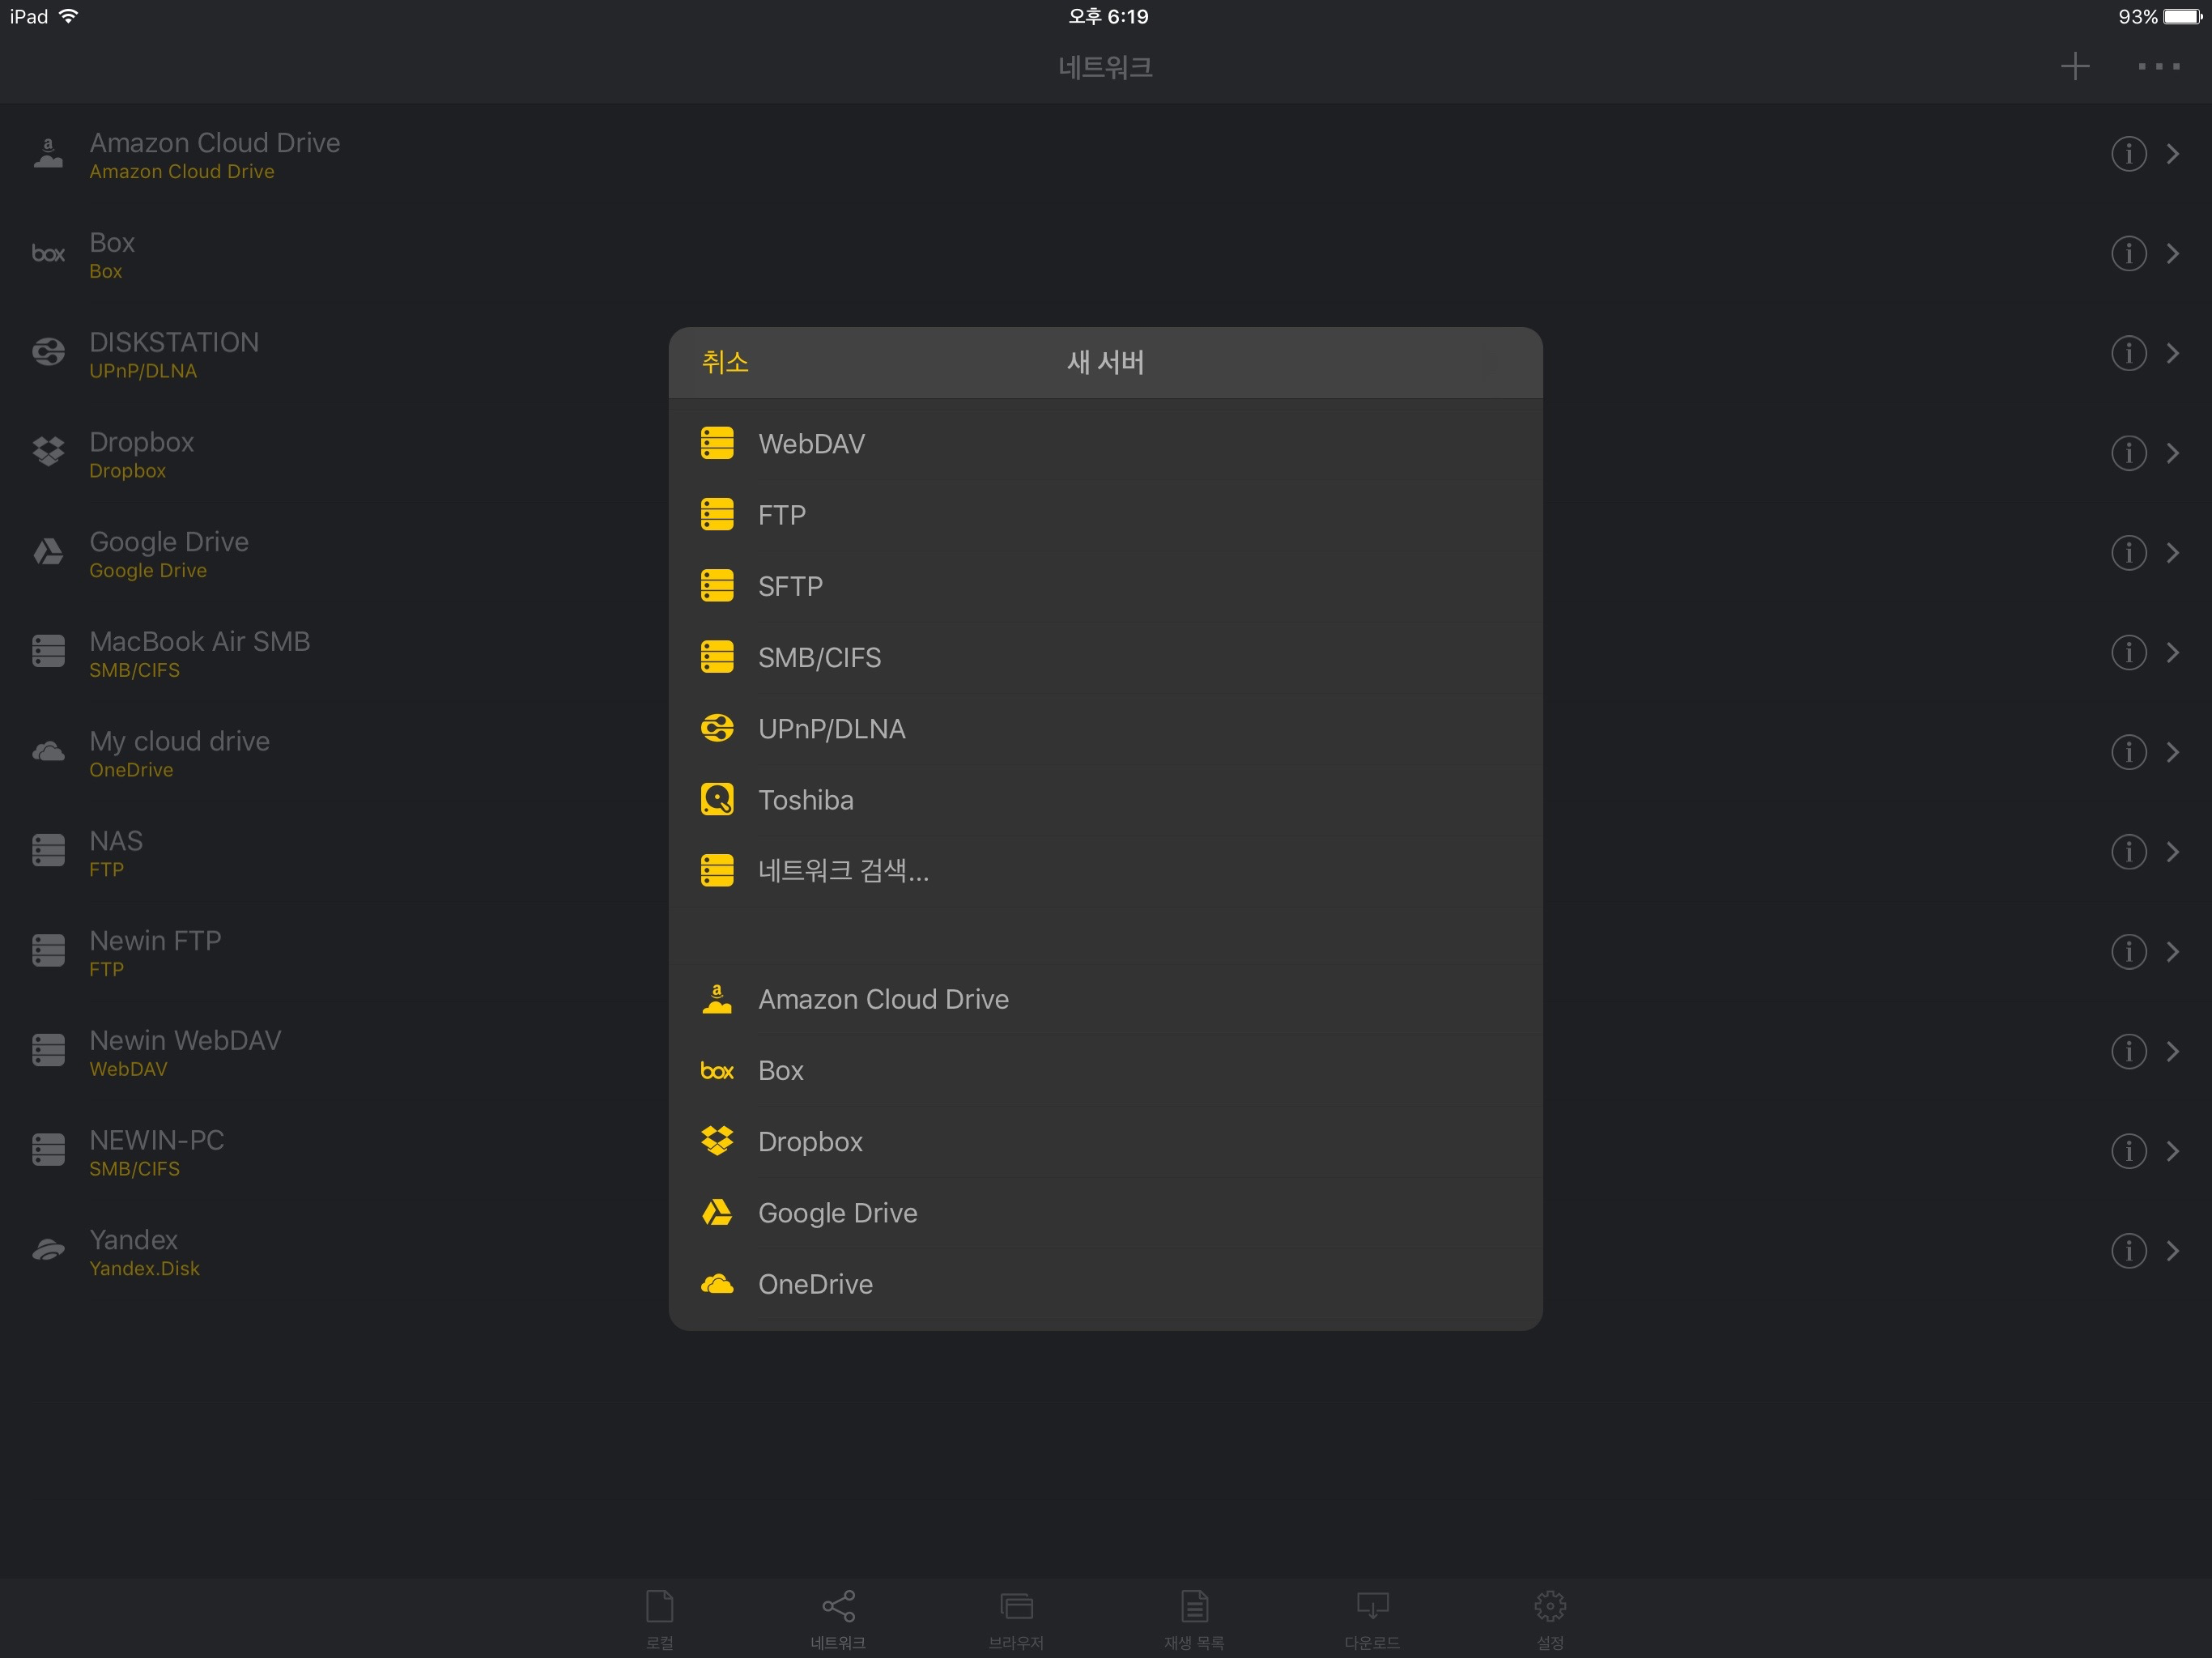This screenshot has height=1658, width=2212.
Task: Open the 다운로드 tab
Action: pos(1372,1619)
